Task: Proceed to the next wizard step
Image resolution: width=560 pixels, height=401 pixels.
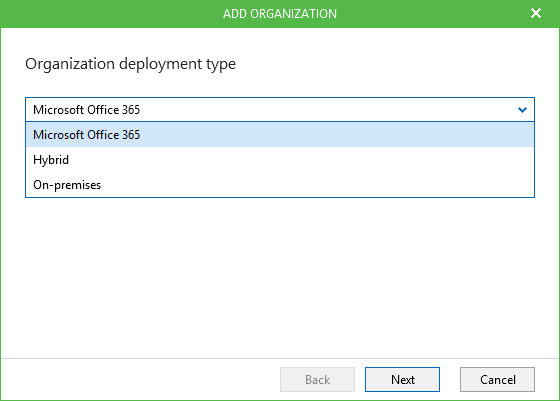Action: [x=402, y=379]
